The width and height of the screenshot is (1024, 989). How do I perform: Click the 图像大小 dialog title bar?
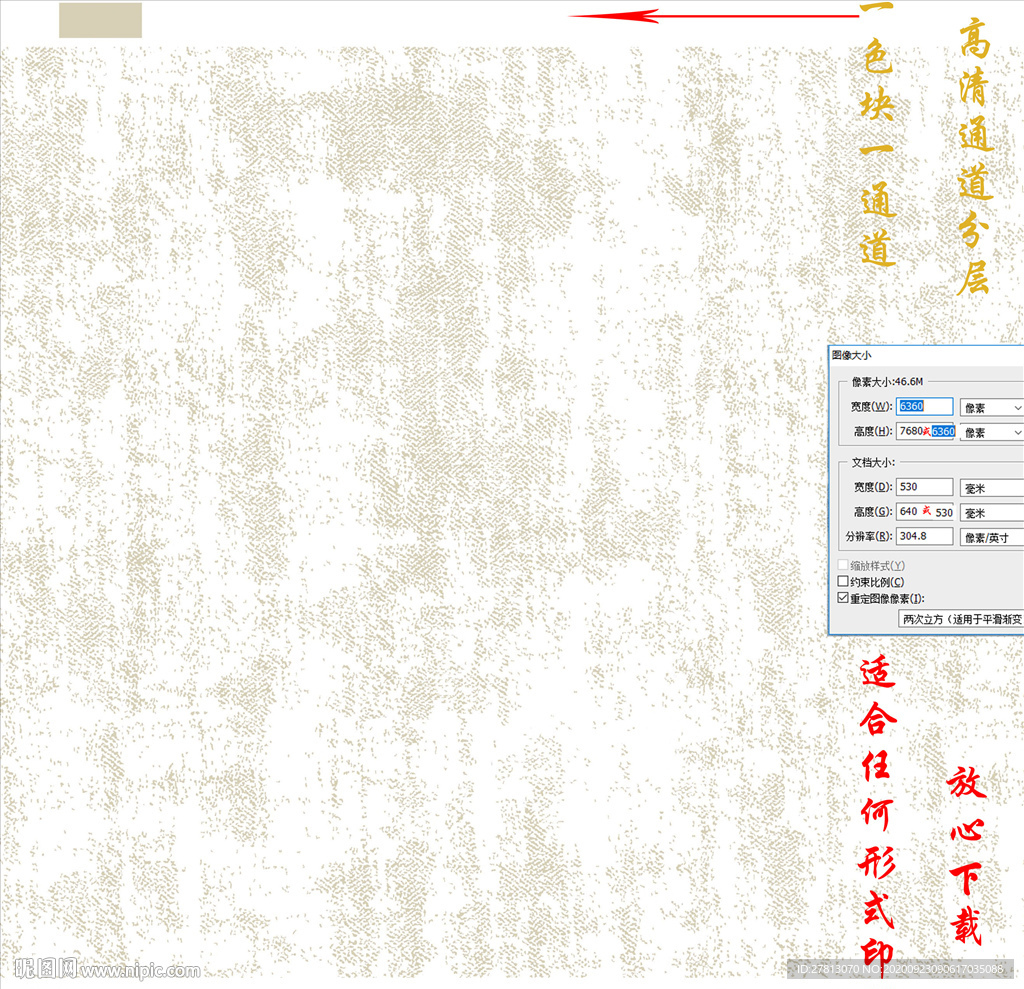[x=926, y=355]
